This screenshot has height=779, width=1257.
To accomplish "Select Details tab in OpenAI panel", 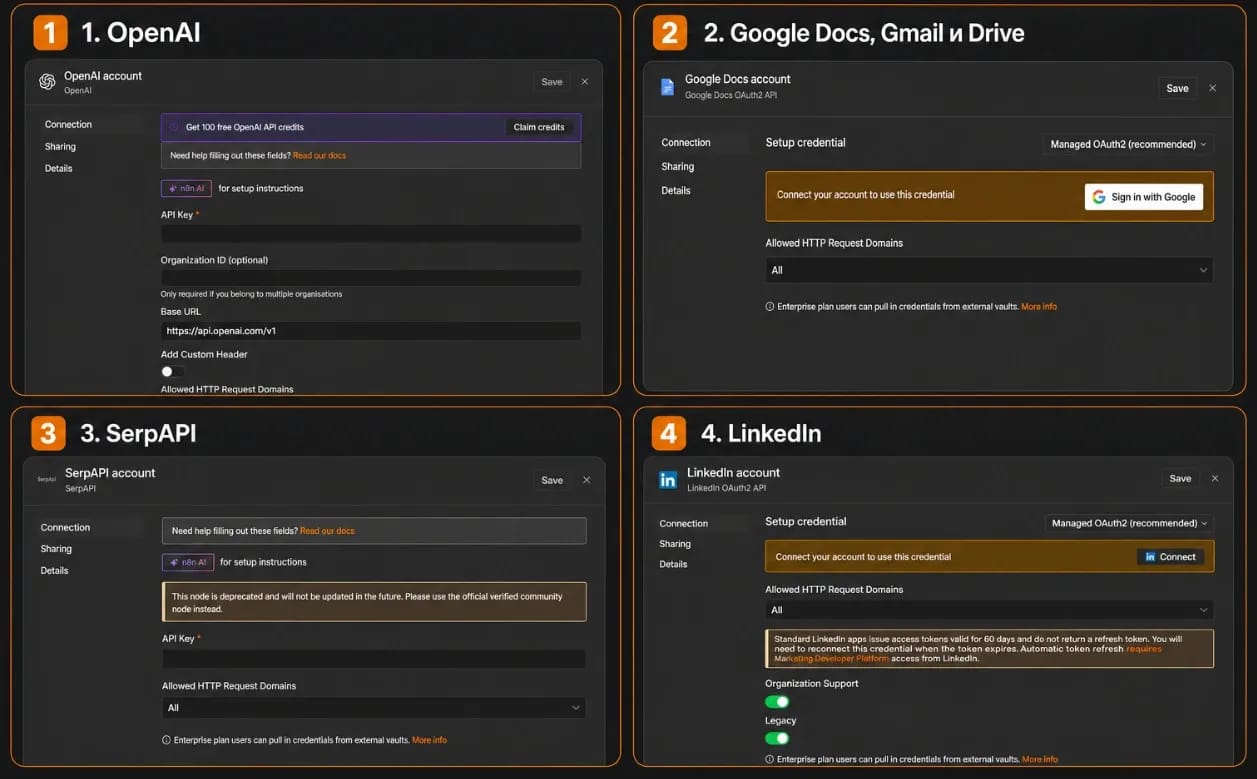I will point(58,169).
